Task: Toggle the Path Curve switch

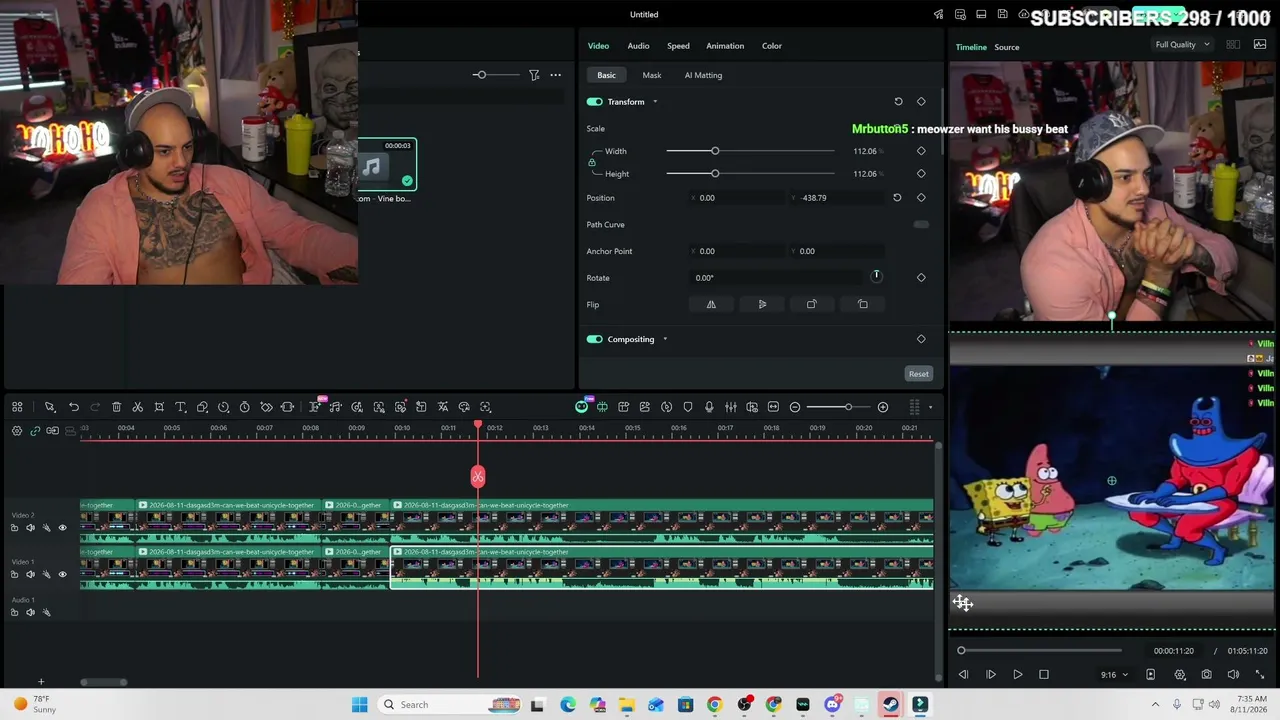Action: click(921, 225)
